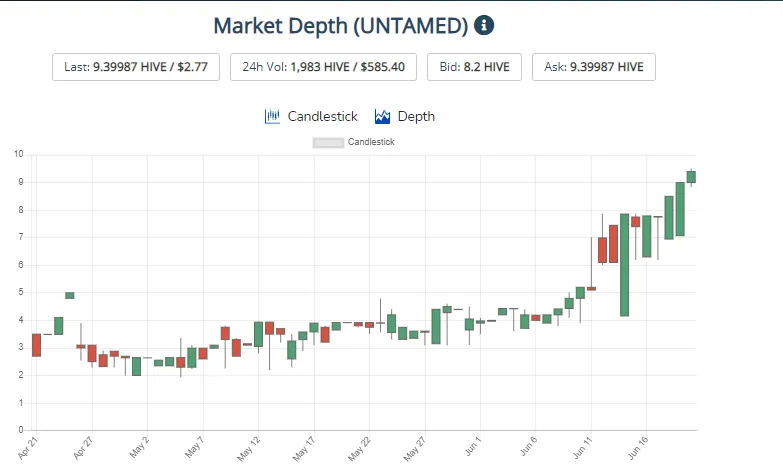This screenshot has width=783, height=472.
Task: Click the last green candle above 9
Action: (x=691, y=177)
